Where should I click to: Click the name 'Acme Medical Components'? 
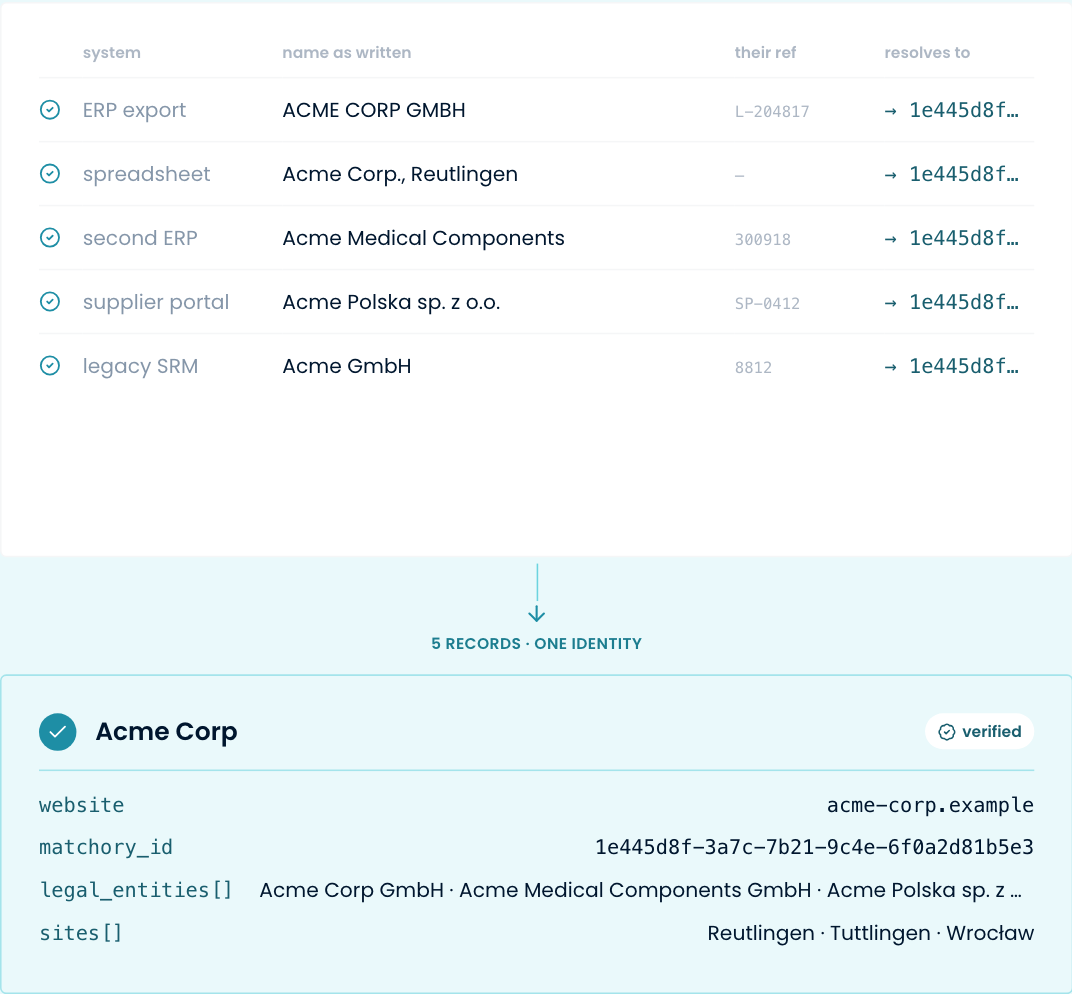tap(423, 238)
